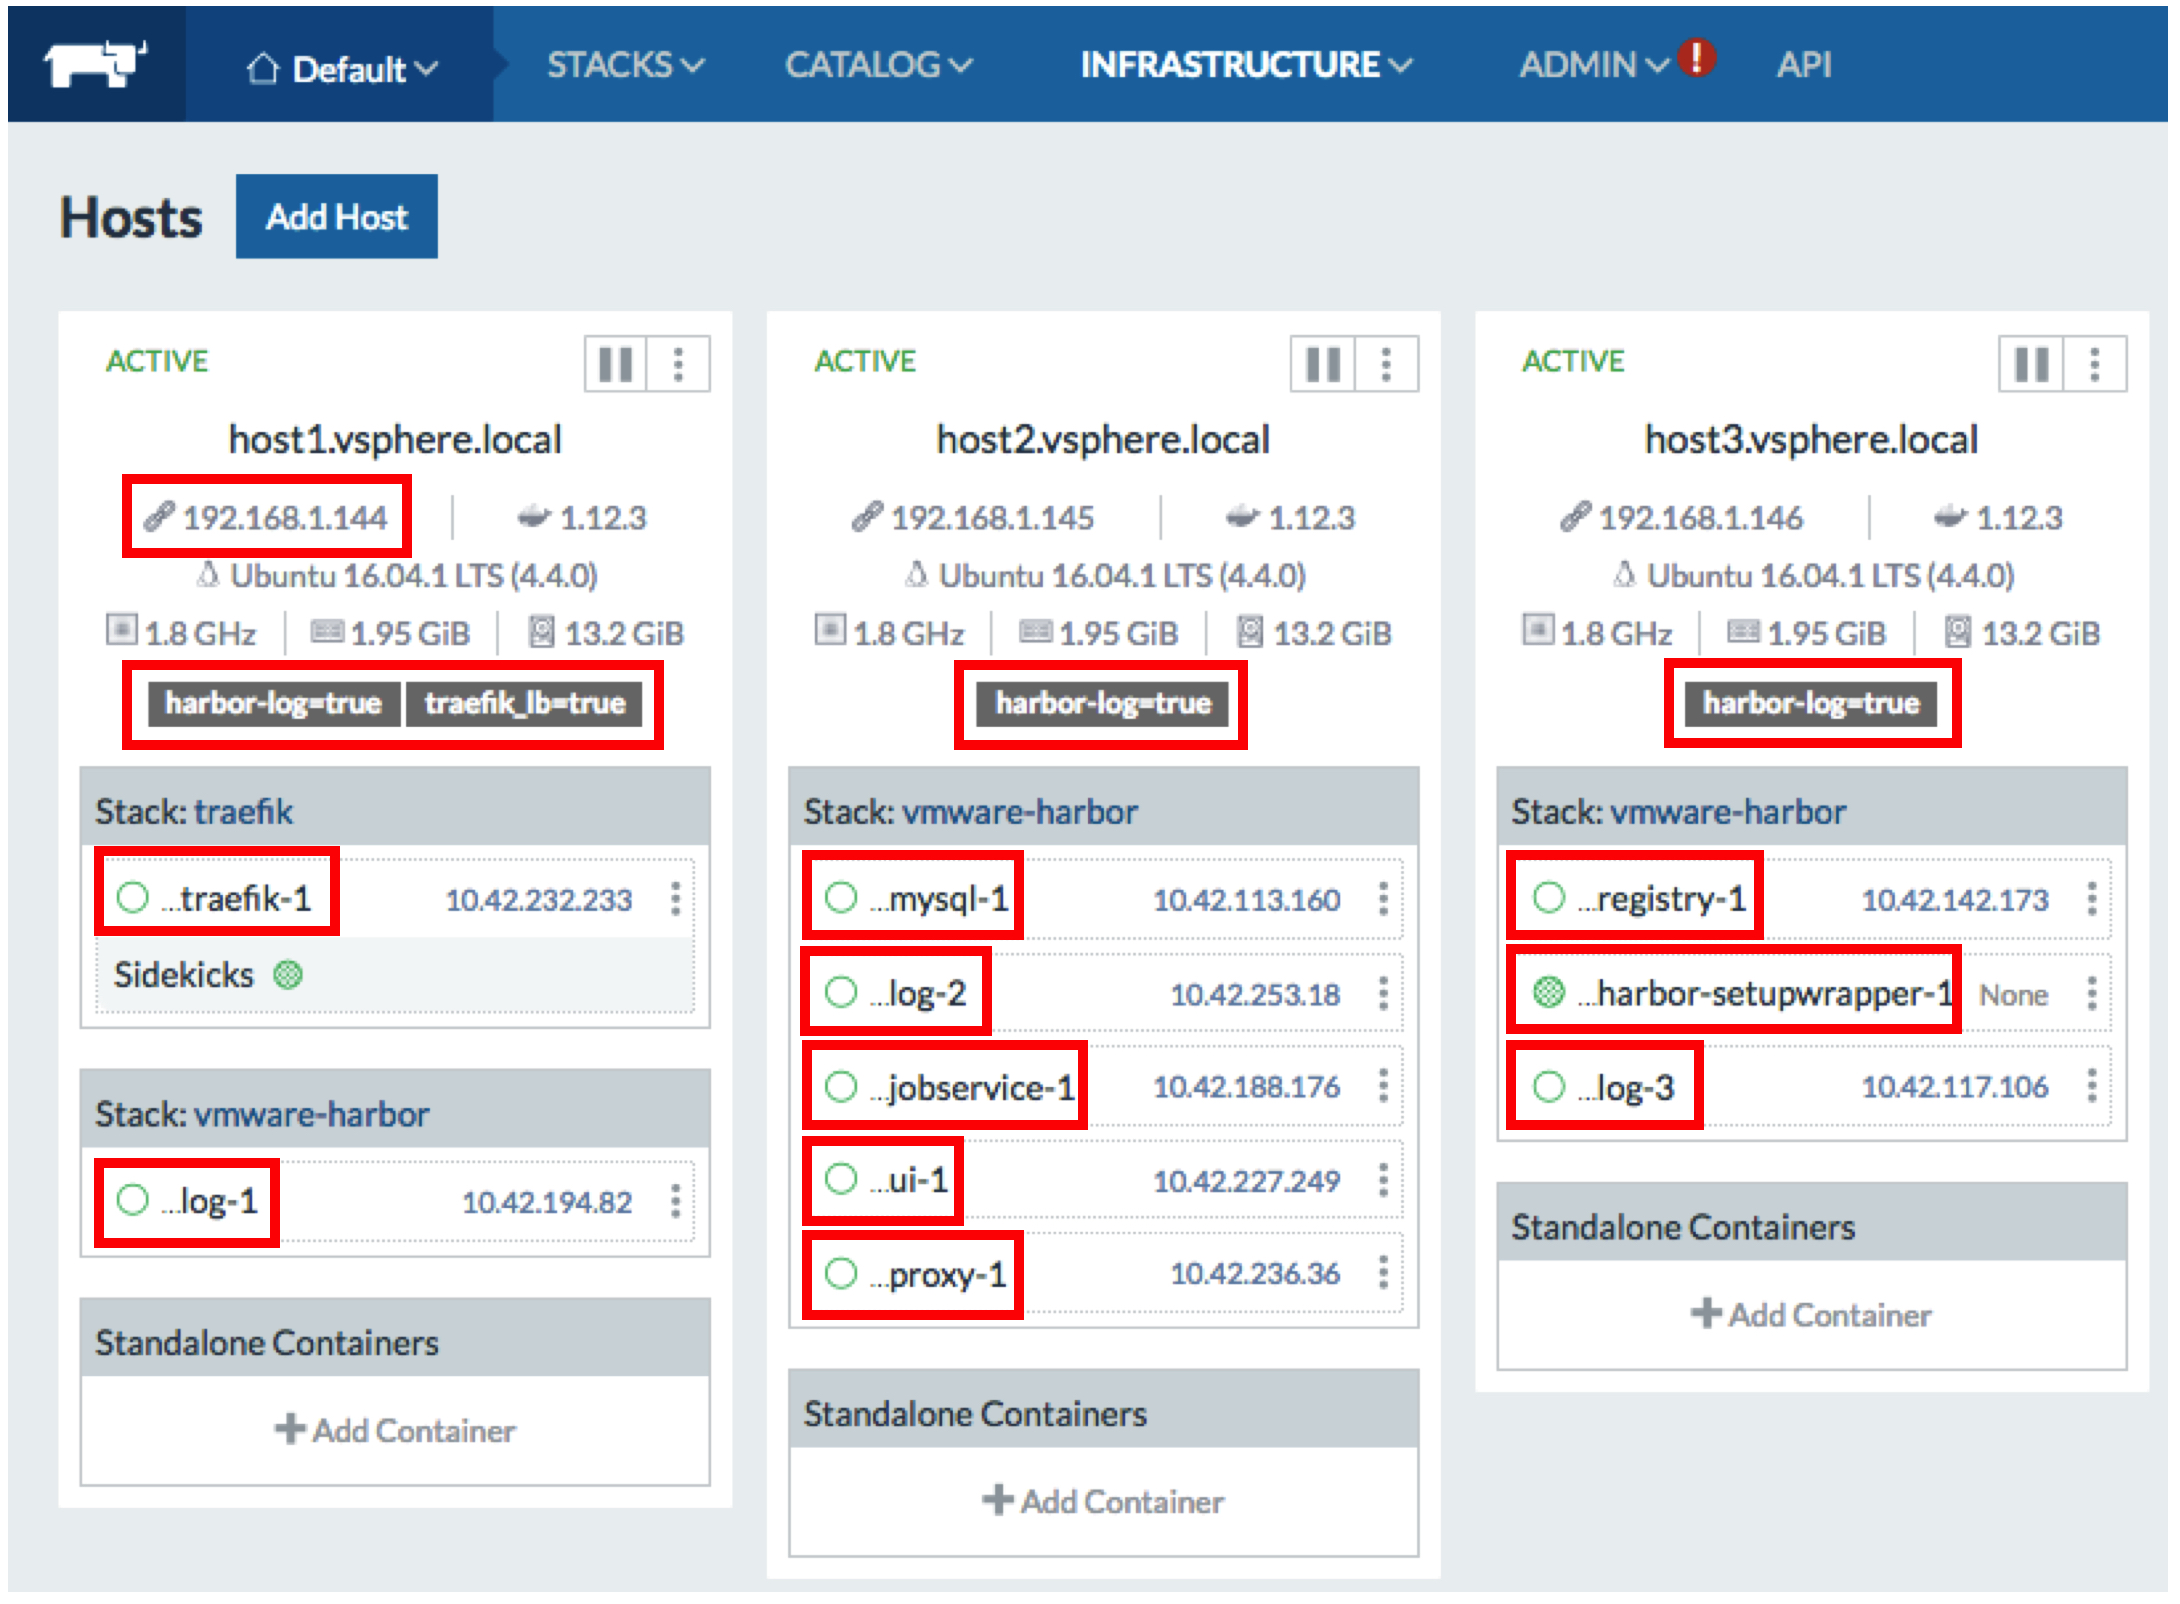The width and height of the screenshot is (2180, 1604).
Task: Open the INFRASTRUCTURE menu
Action: click(x=1245, y=65)
